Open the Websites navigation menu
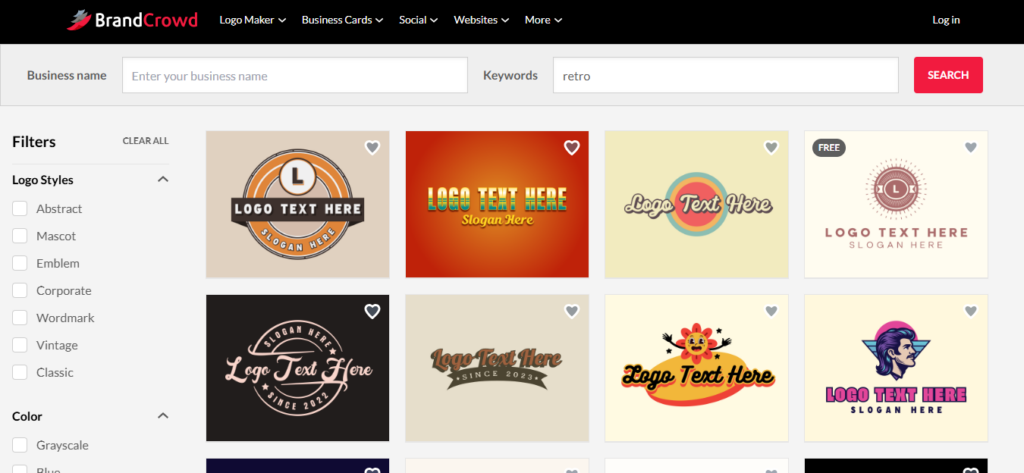The image size is (1024, 473). [x=481, y=20]
